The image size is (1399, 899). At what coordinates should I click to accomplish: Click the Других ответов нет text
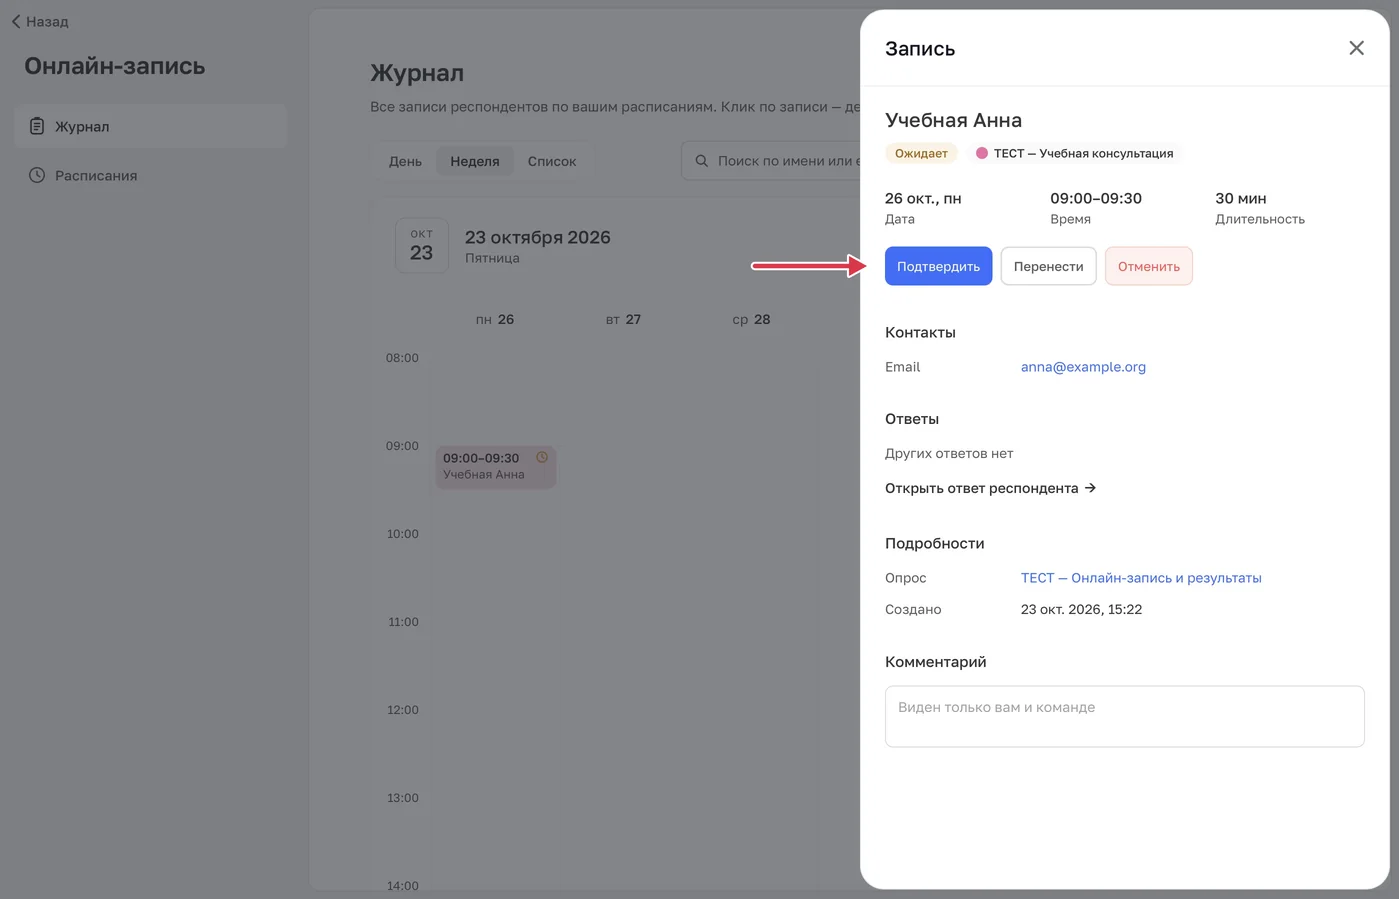pyautogui.click(x=949, y=453)
